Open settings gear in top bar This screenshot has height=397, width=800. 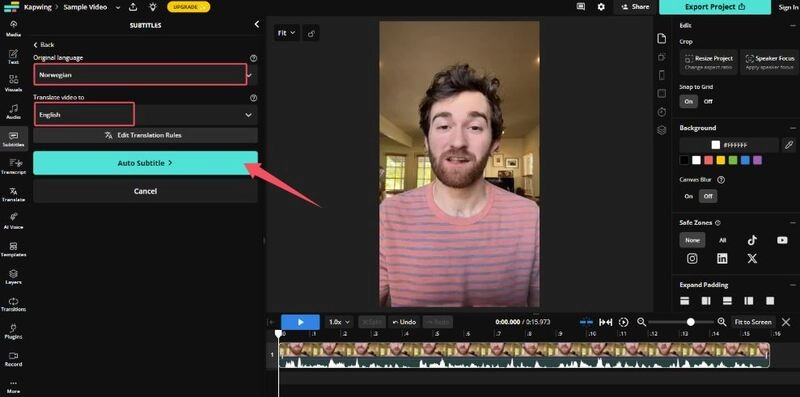click(x=601, y=7)
